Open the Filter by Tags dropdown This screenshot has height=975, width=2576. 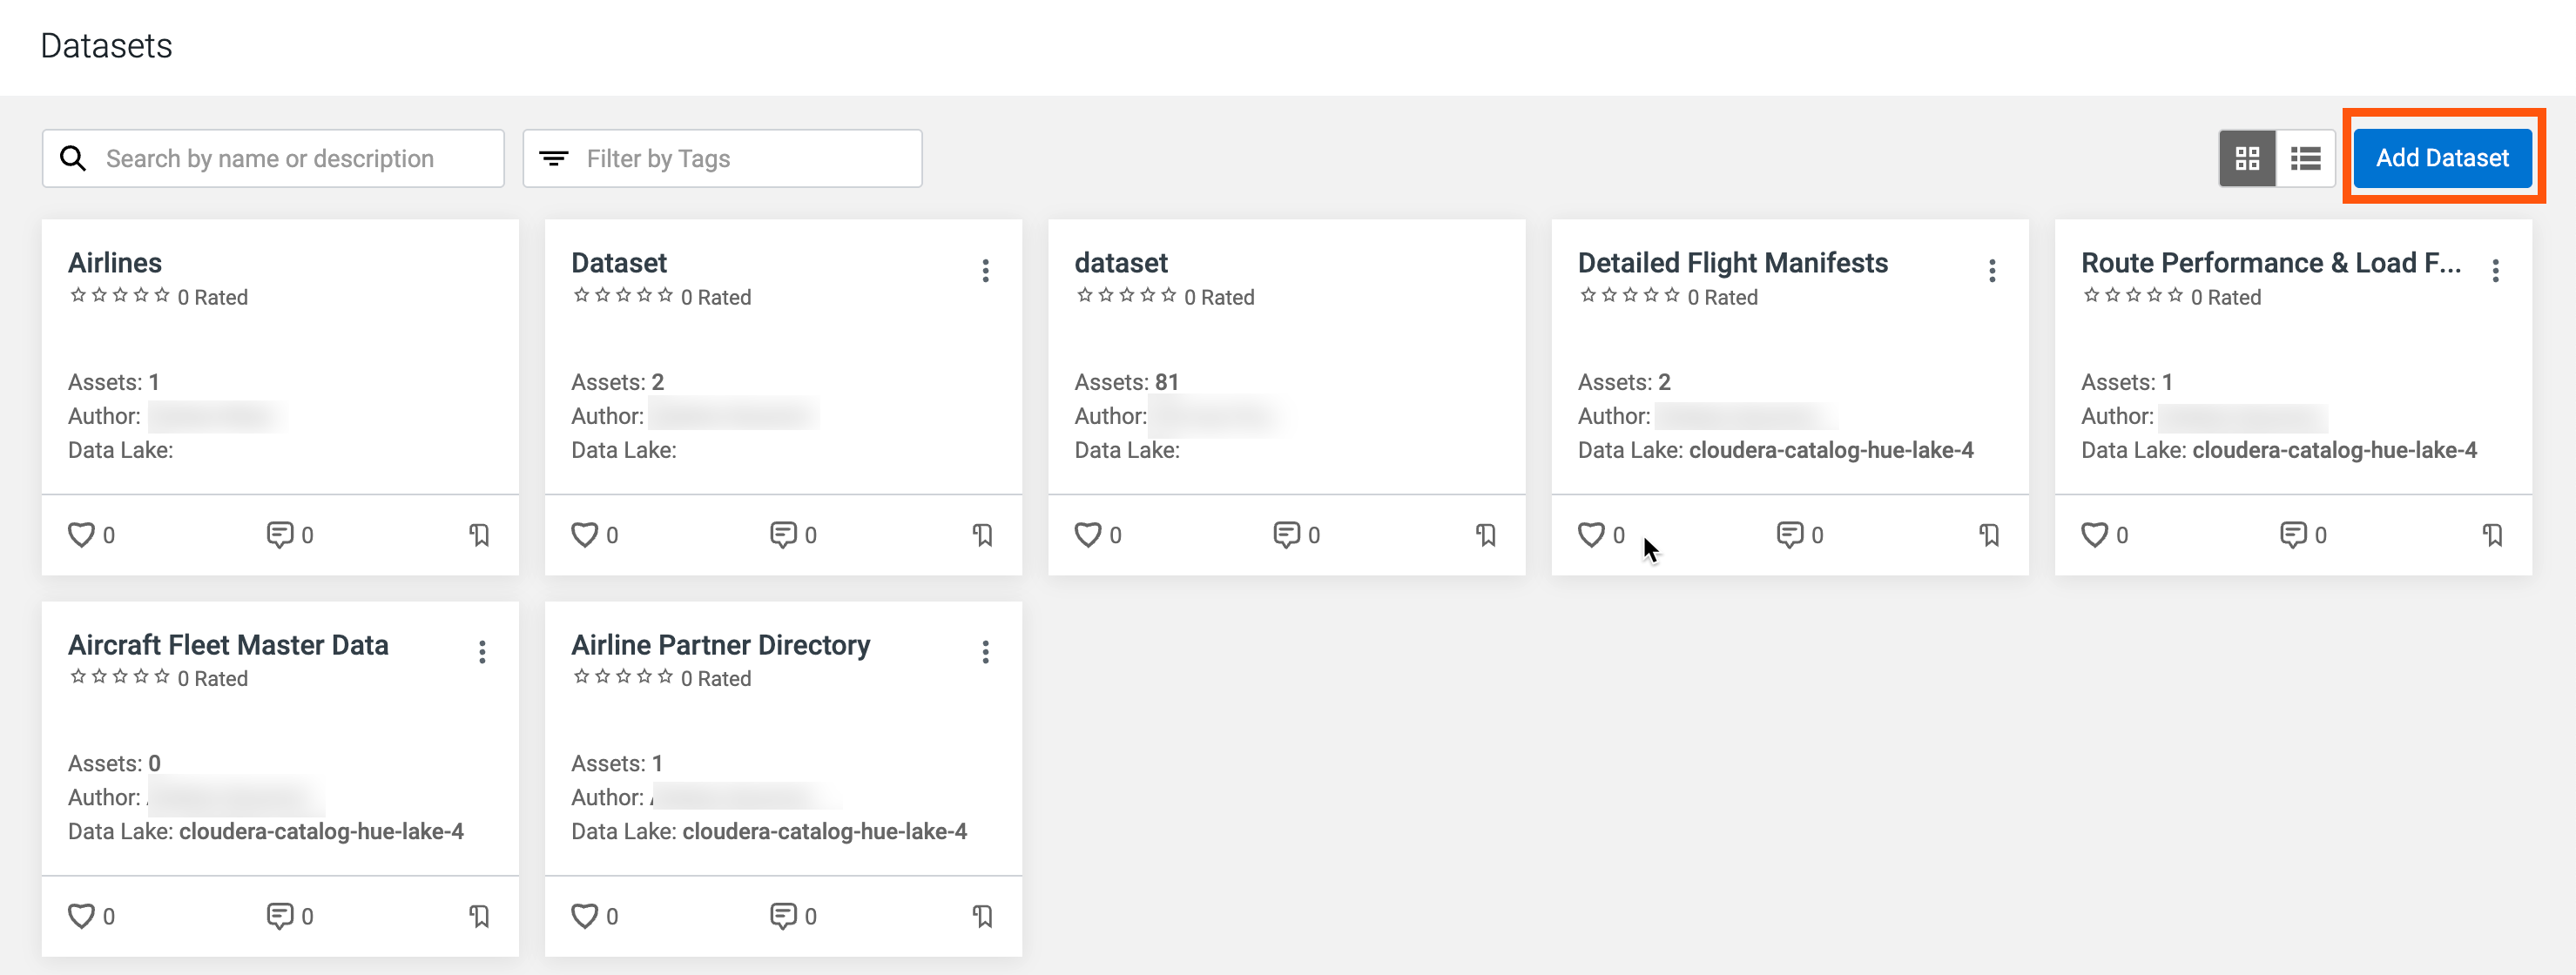pos(722,158)
